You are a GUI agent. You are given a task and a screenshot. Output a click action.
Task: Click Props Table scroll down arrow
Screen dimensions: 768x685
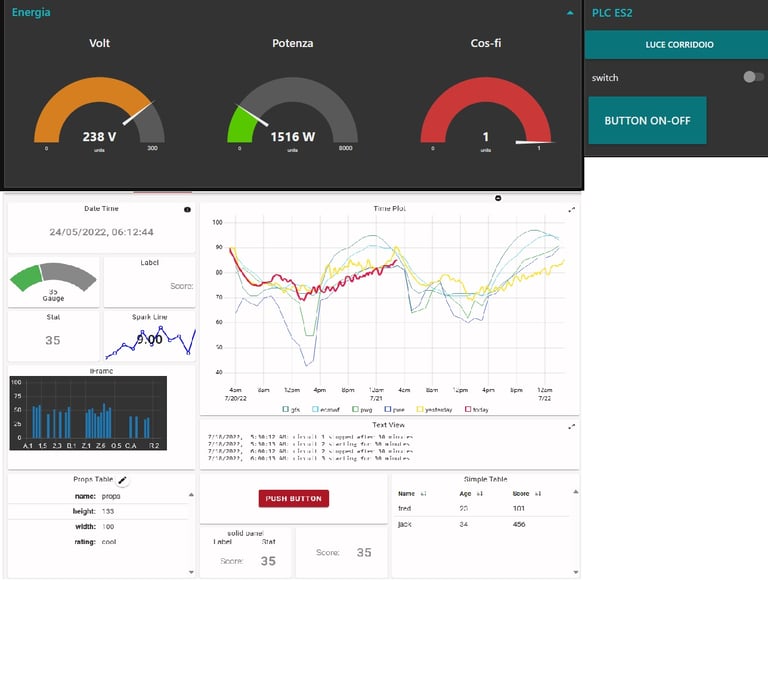click(x=191, y=572)
